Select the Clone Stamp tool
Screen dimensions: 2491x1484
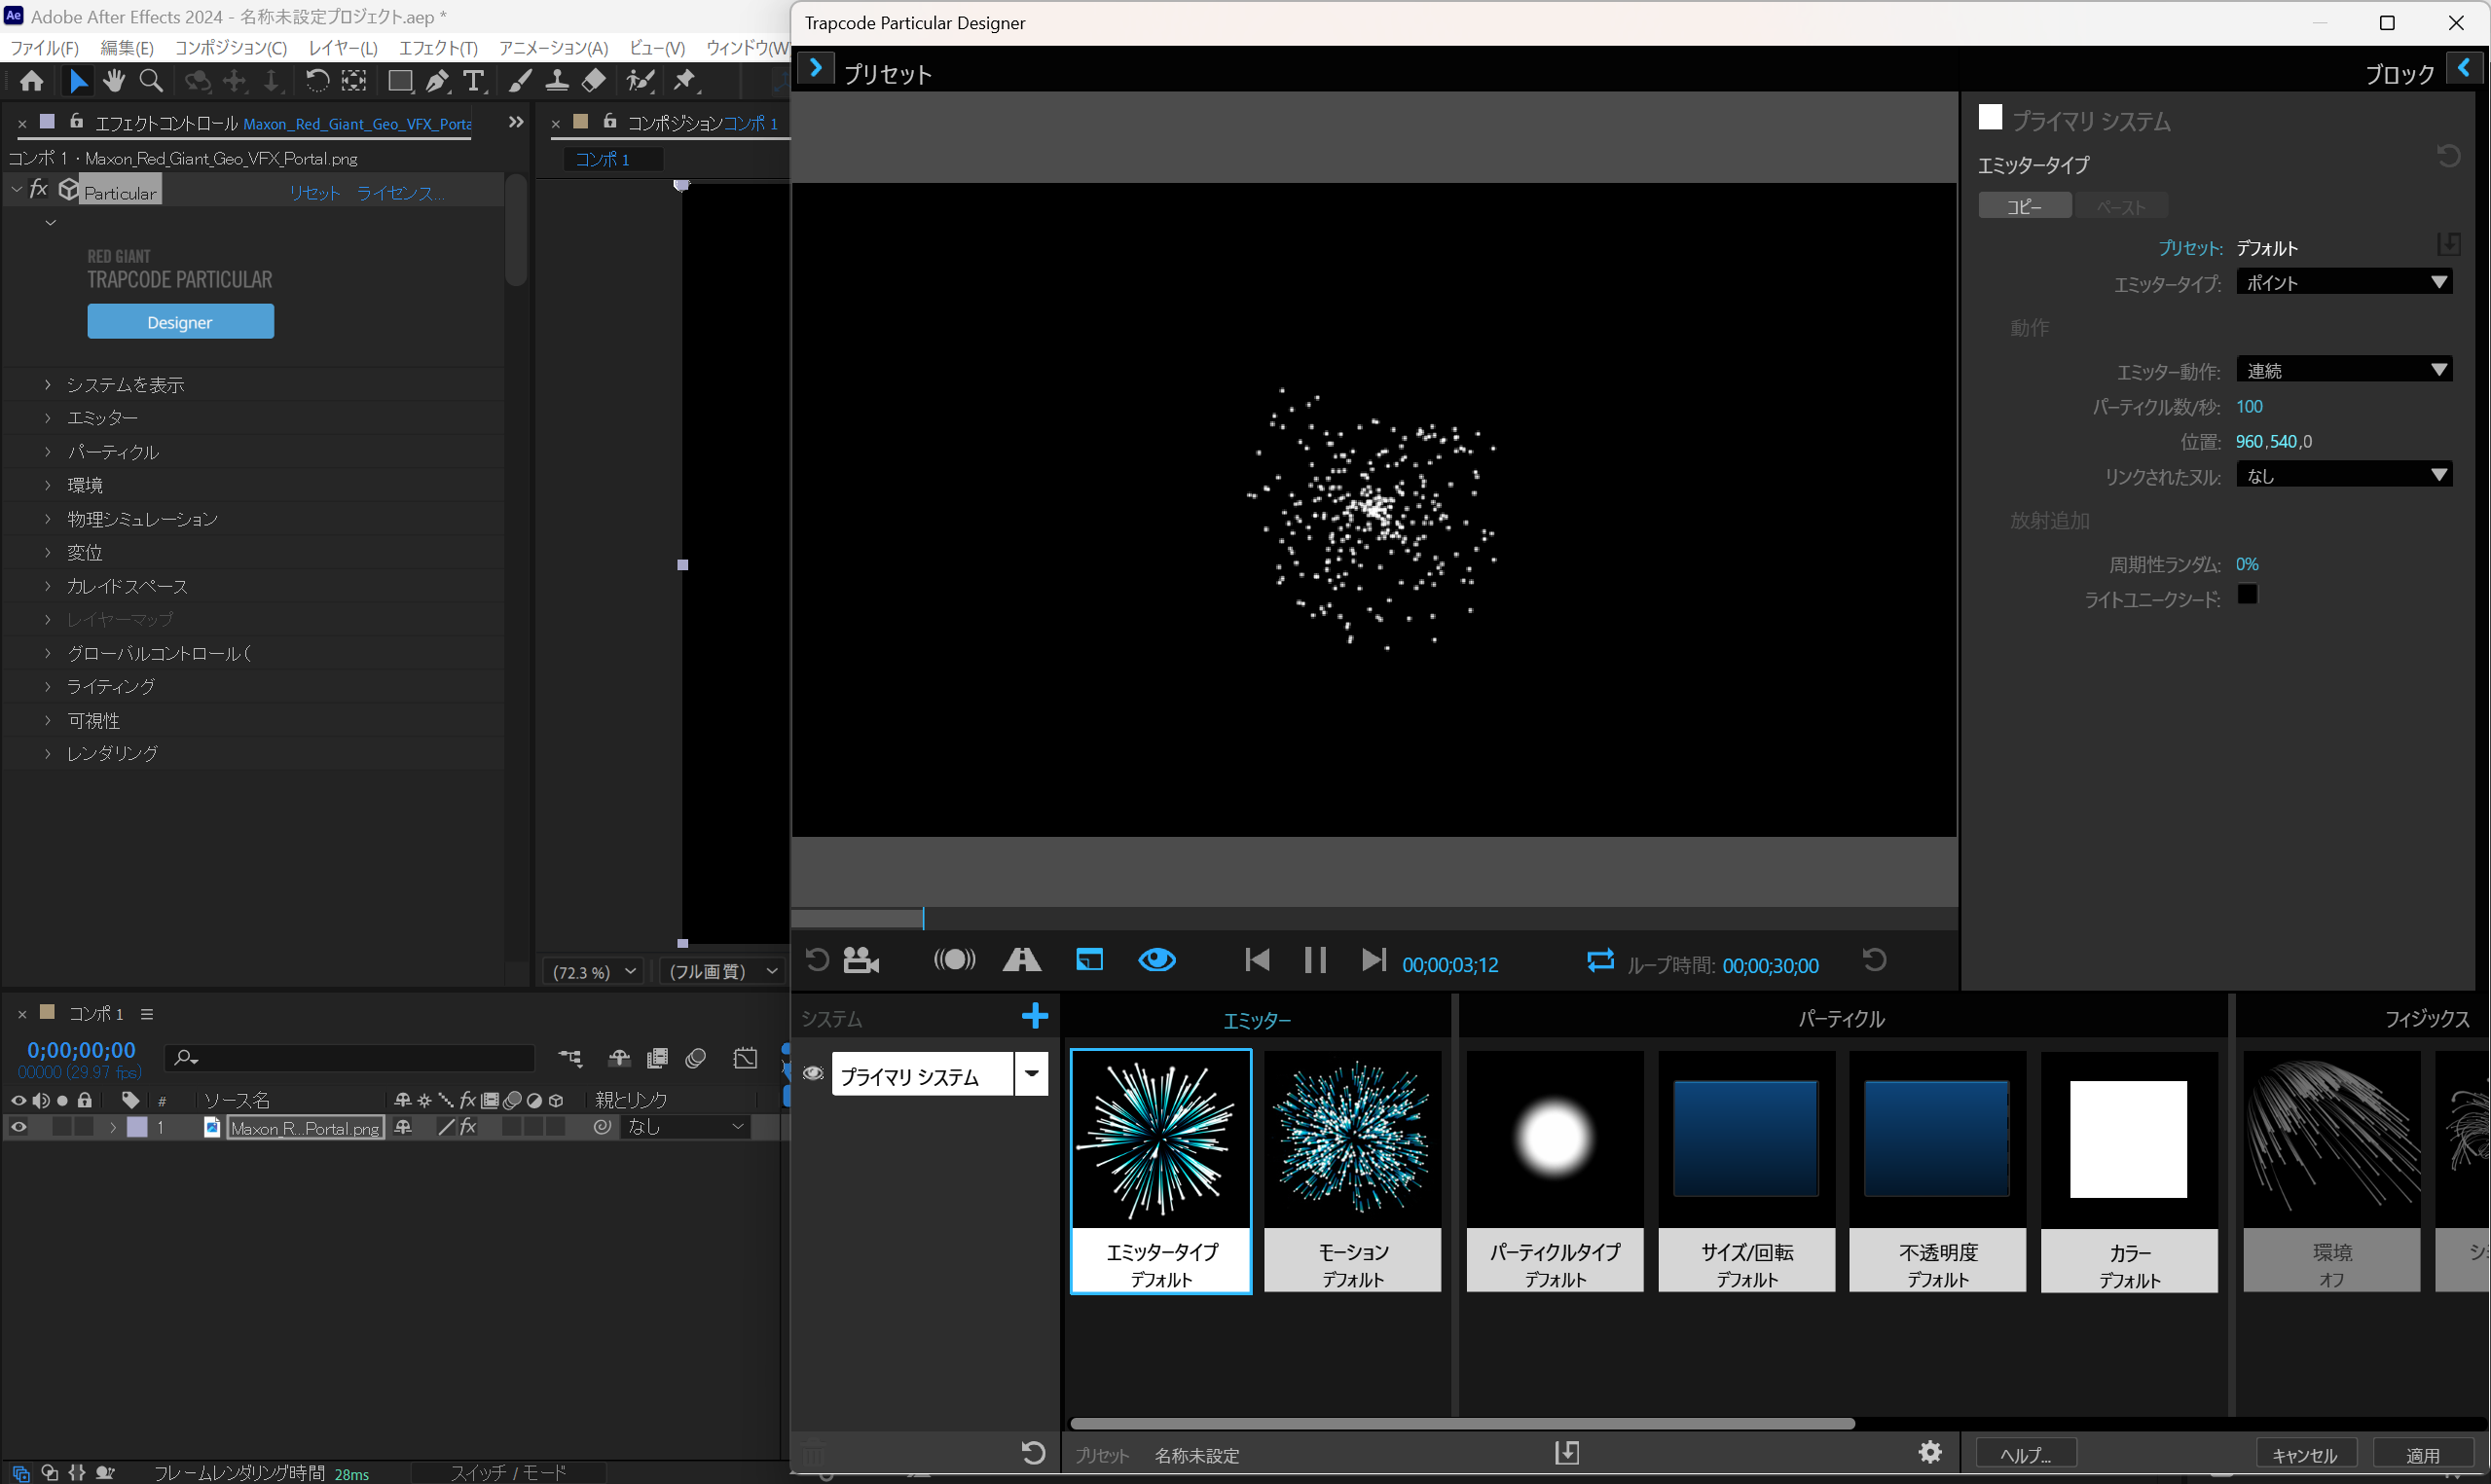pos(557,81)
